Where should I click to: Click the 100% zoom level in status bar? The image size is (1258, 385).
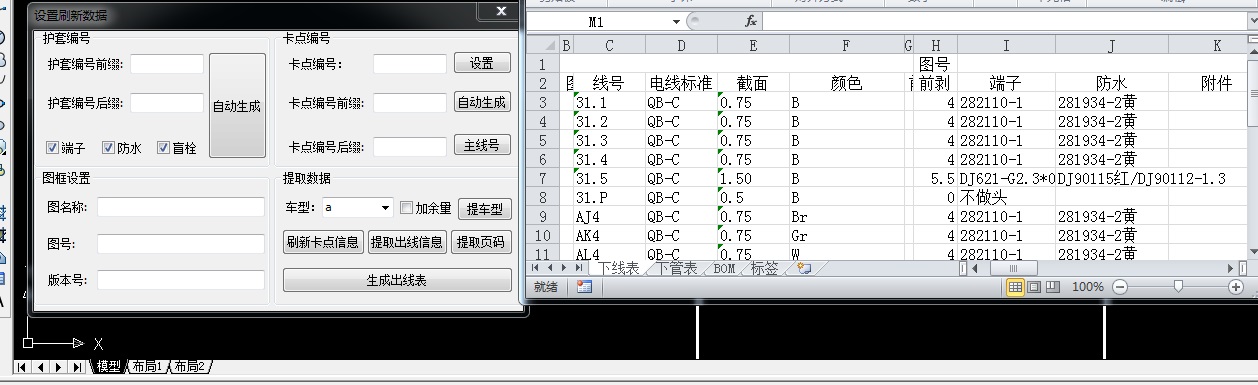click(x=1088, y=287)
